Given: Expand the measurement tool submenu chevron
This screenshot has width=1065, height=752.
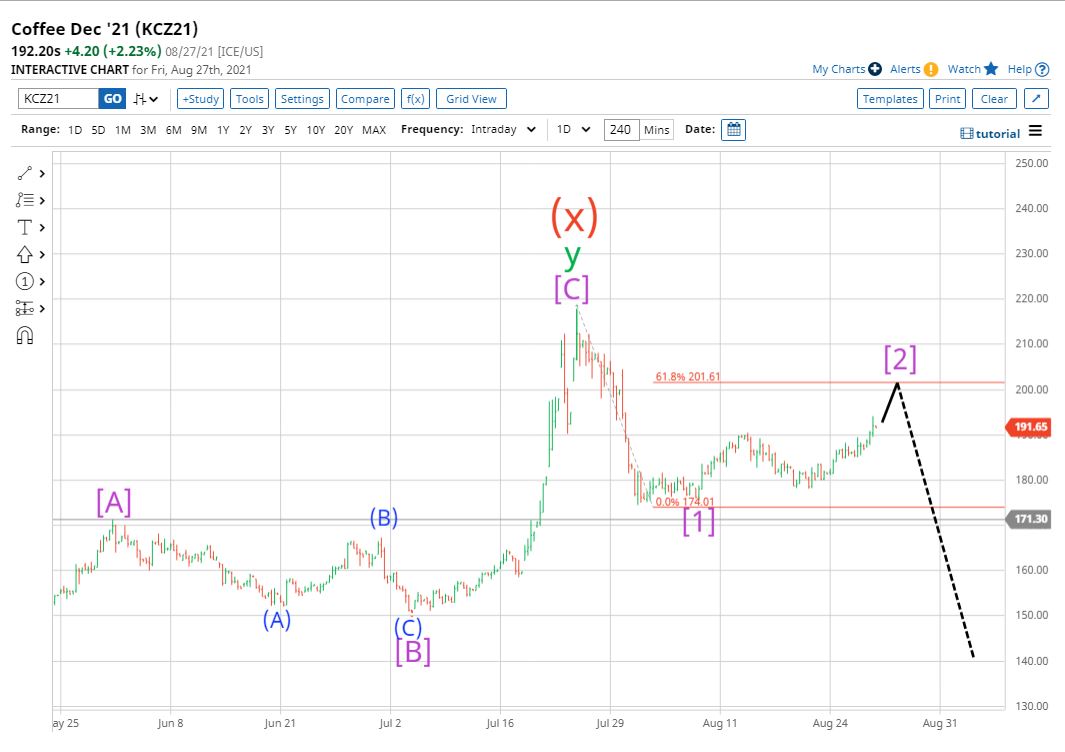Looking at the screenshot, I should click(x=42, y=308).
